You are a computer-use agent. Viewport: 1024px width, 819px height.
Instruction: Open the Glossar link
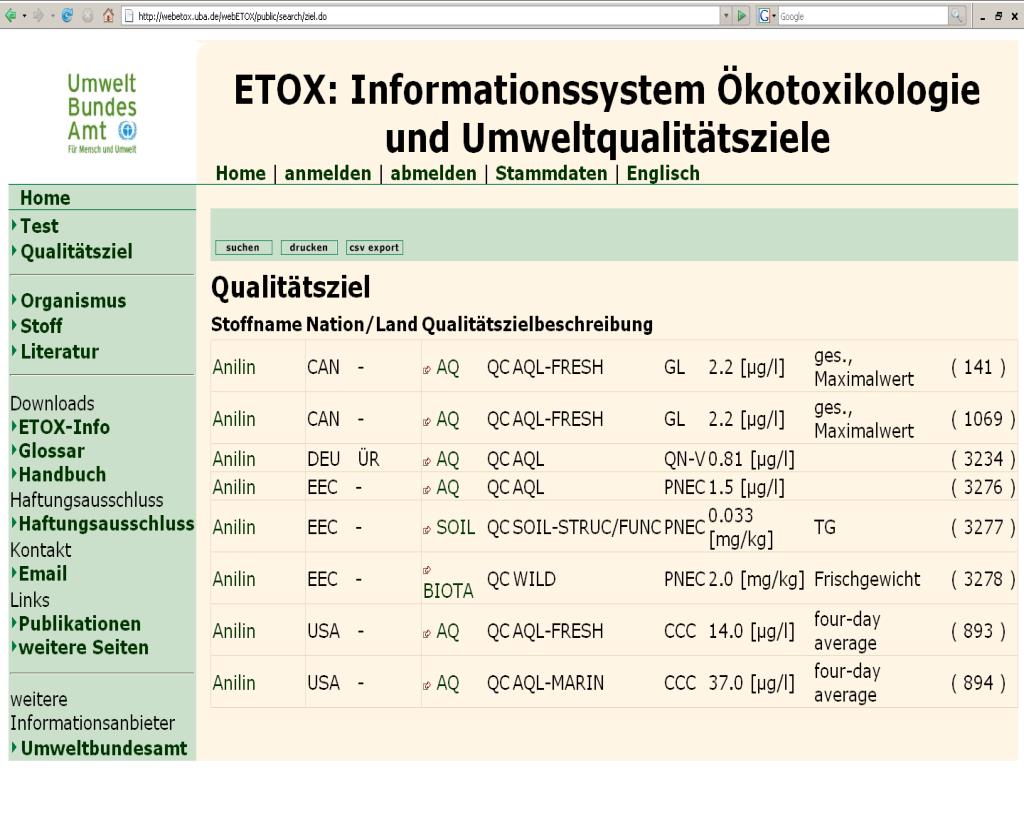click(52, 451)
